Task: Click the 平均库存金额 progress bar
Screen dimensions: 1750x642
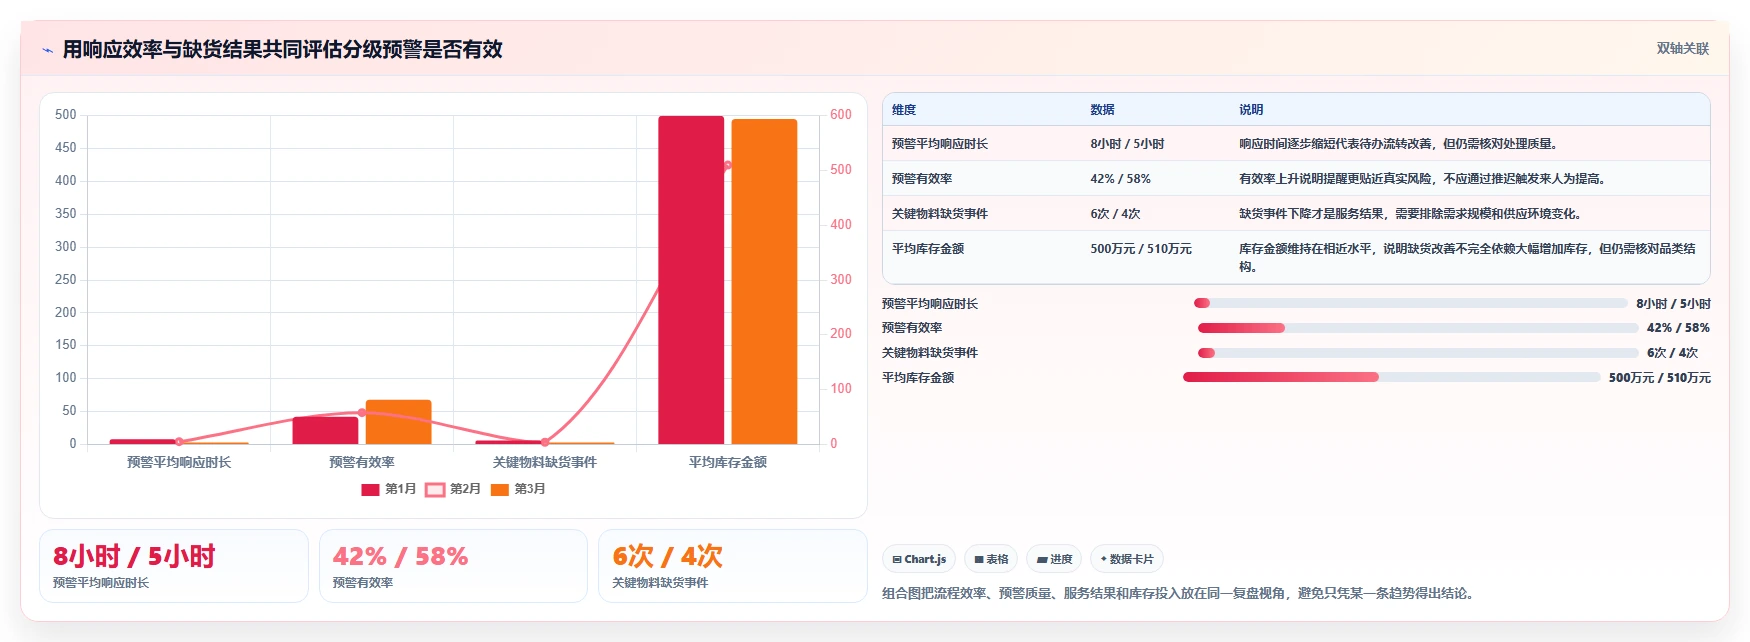Action: (1392, 377)
